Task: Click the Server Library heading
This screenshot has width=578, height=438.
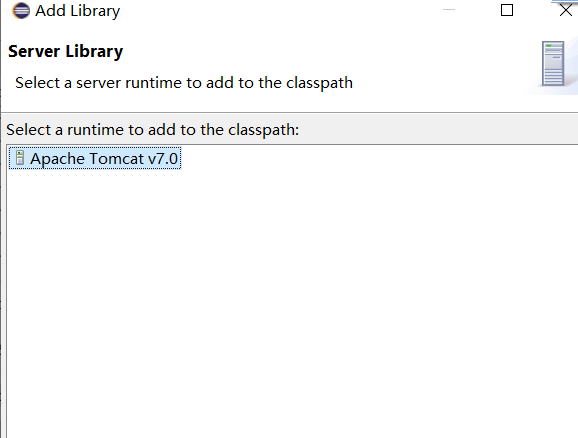Action: pos(66,51)
